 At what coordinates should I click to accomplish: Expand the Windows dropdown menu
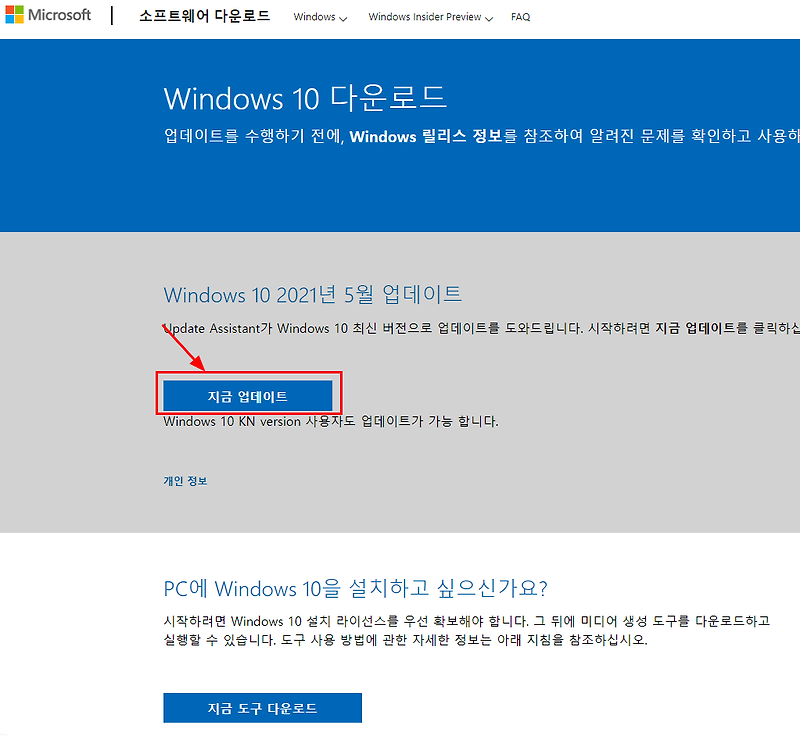[320, 17]
